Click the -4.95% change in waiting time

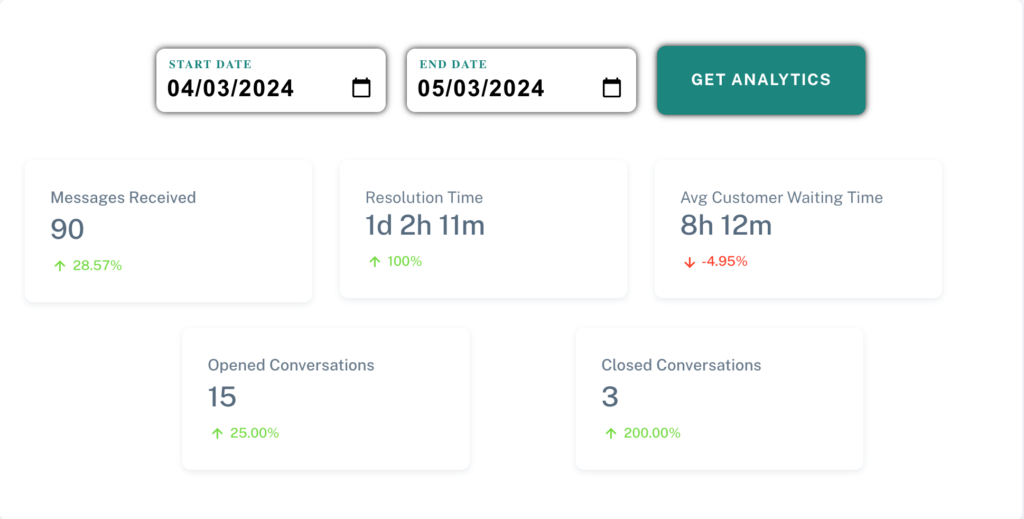(x=723, y=261)
